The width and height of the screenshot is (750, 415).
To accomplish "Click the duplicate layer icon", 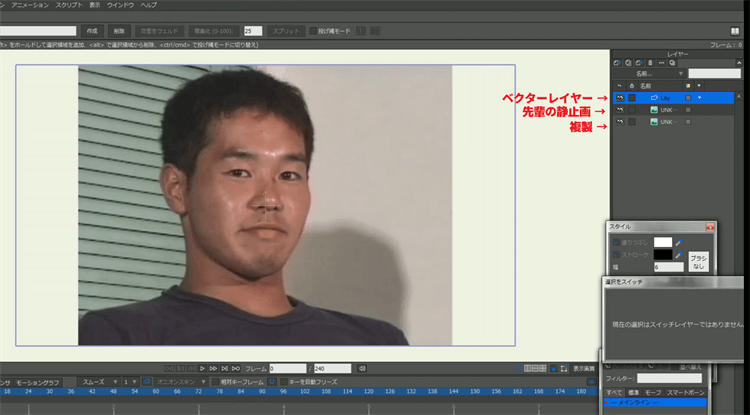I will coord(628,63).
